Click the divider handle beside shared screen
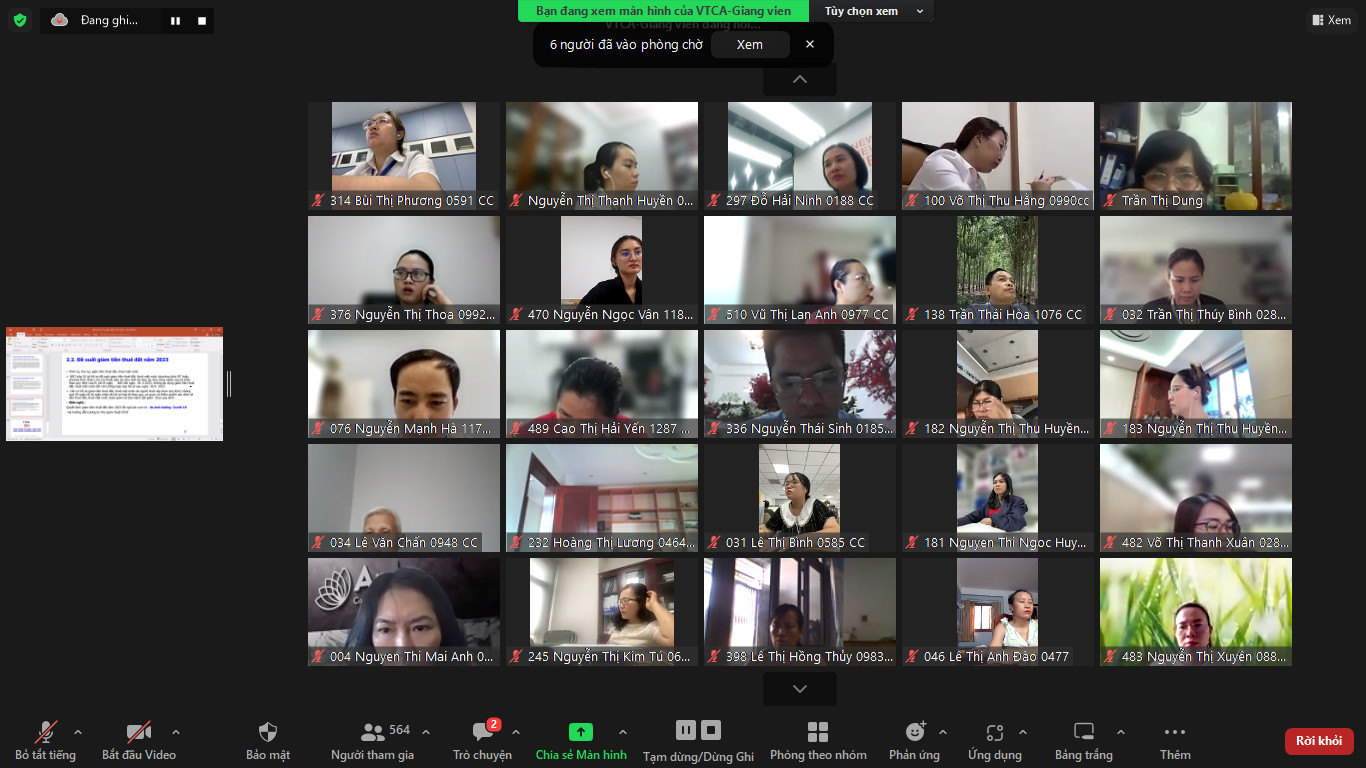Image resolution: width=1366 pixels, height=768 pixels. point(229,384)
